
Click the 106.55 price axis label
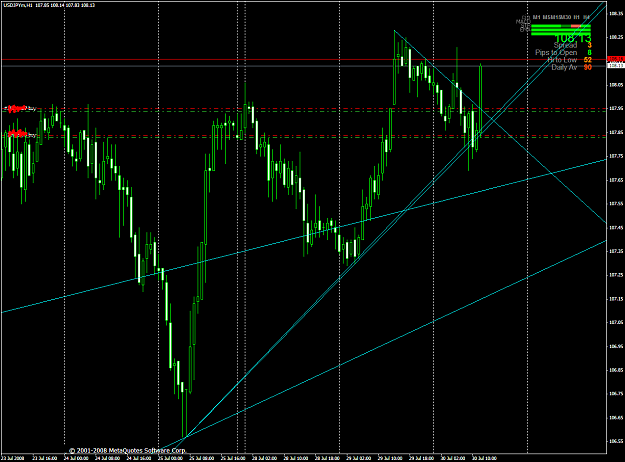coord(616,441)
